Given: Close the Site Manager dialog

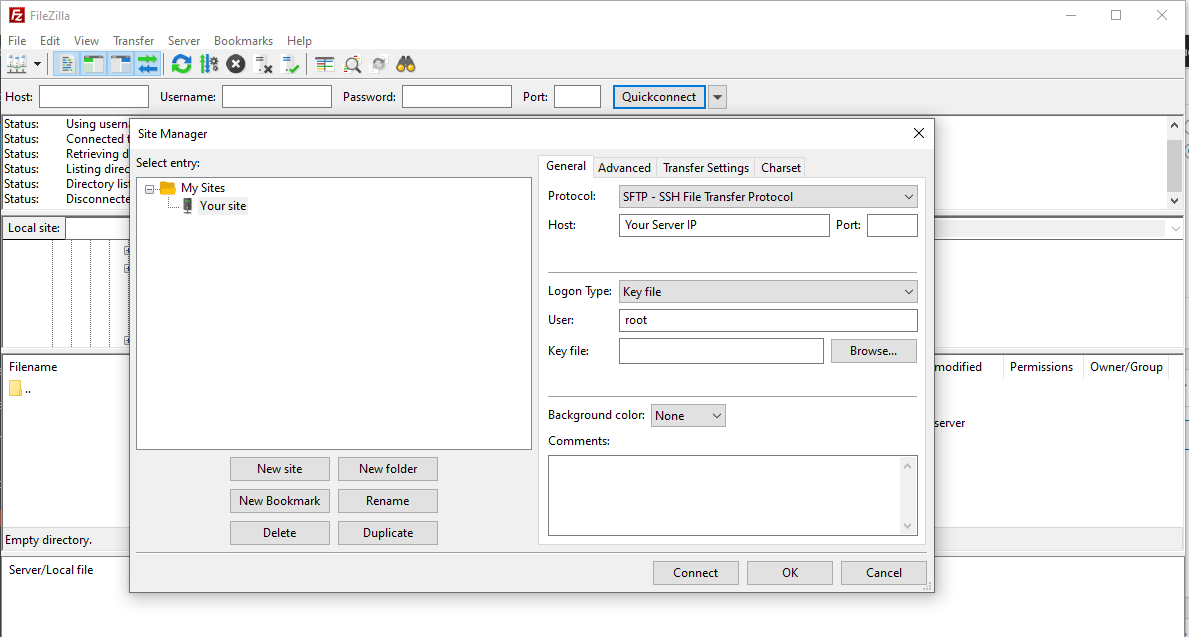Looking at the screenshot, I should tap(918, 133).
